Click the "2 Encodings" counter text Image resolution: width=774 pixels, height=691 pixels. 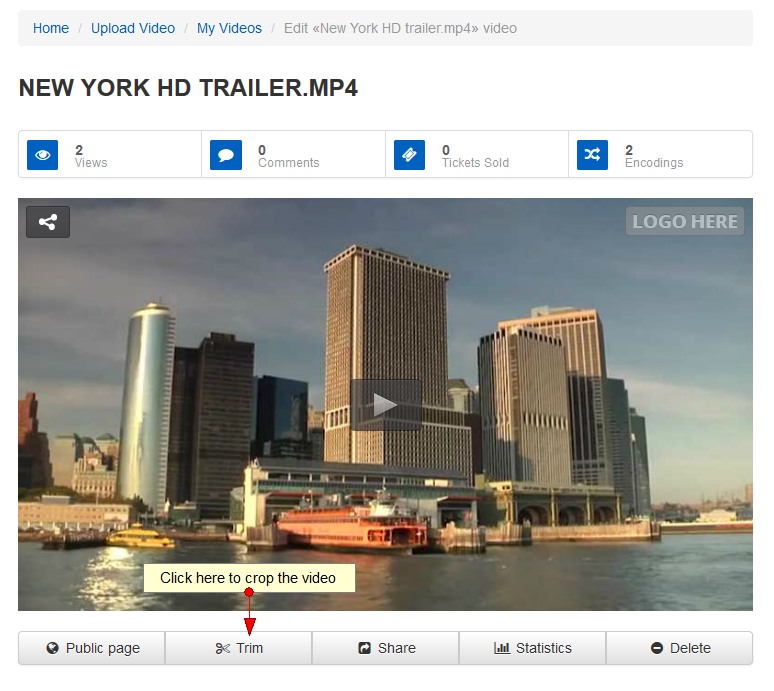coord(654,156)
